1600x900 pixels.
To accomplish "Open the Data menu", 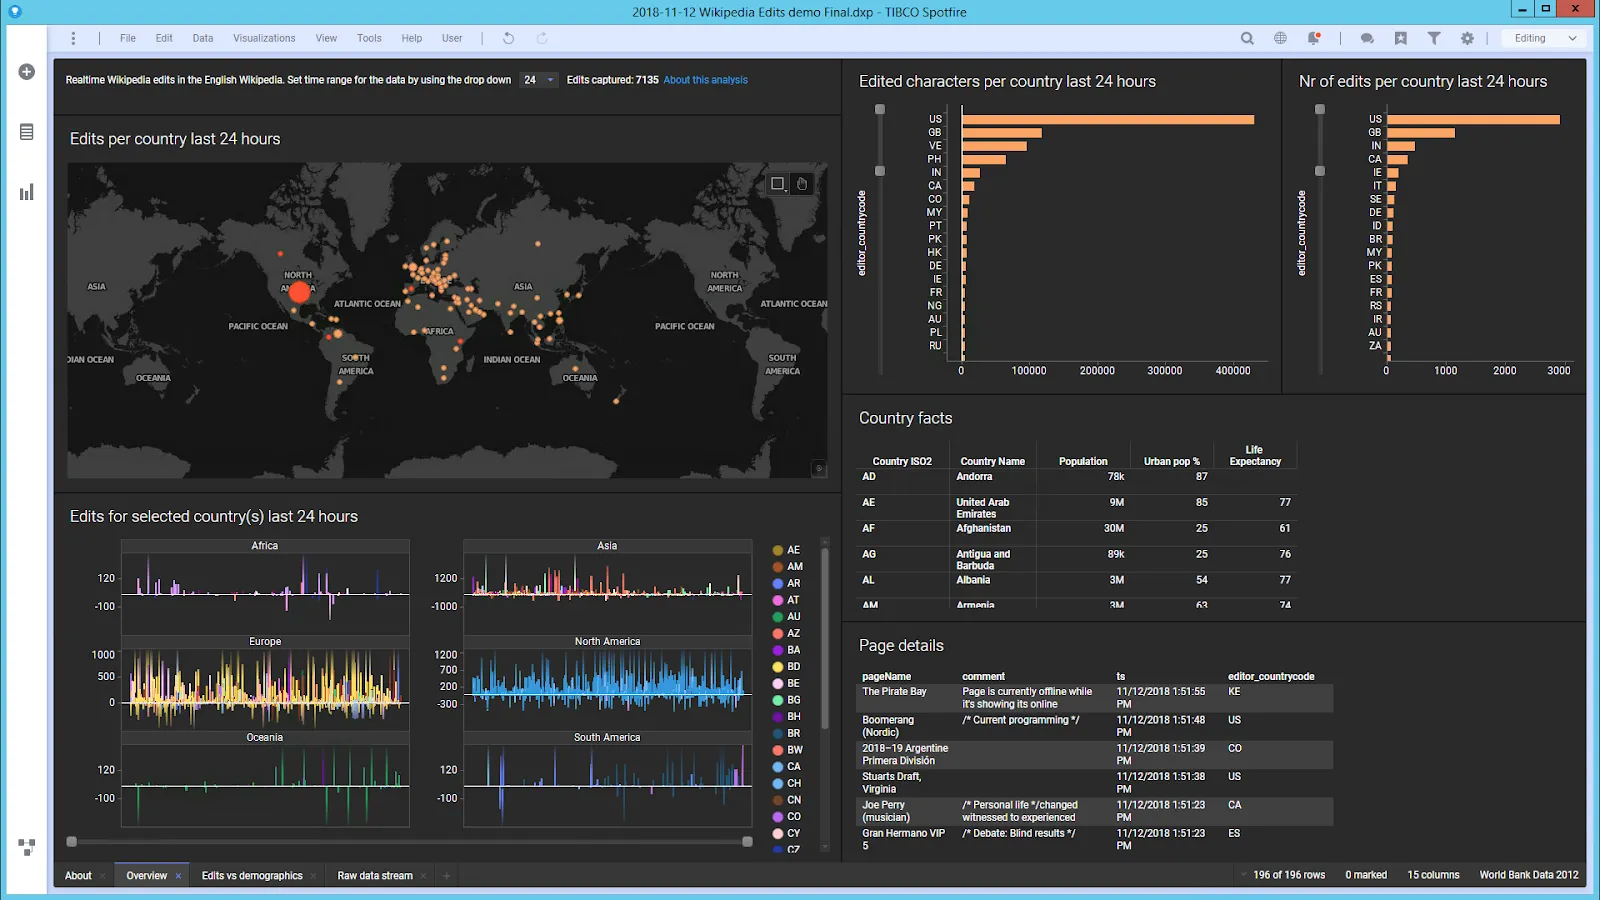I will [203, 38].
